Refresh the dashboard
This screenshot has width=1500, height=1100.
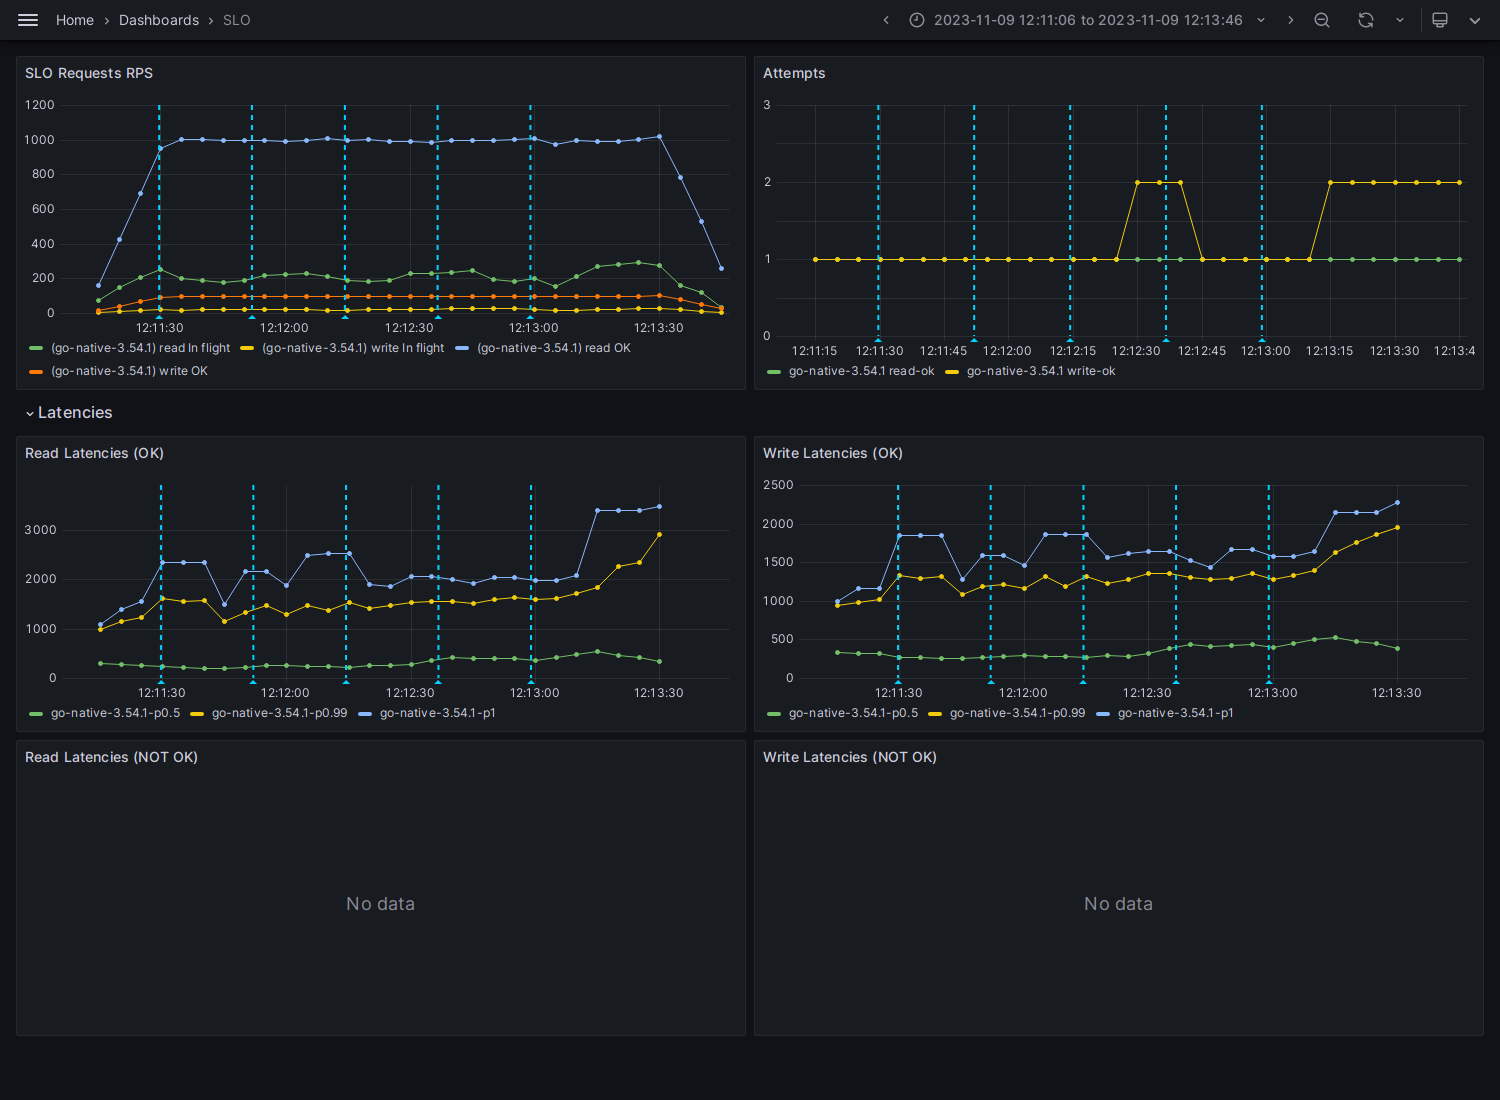tap(1366, 20)
